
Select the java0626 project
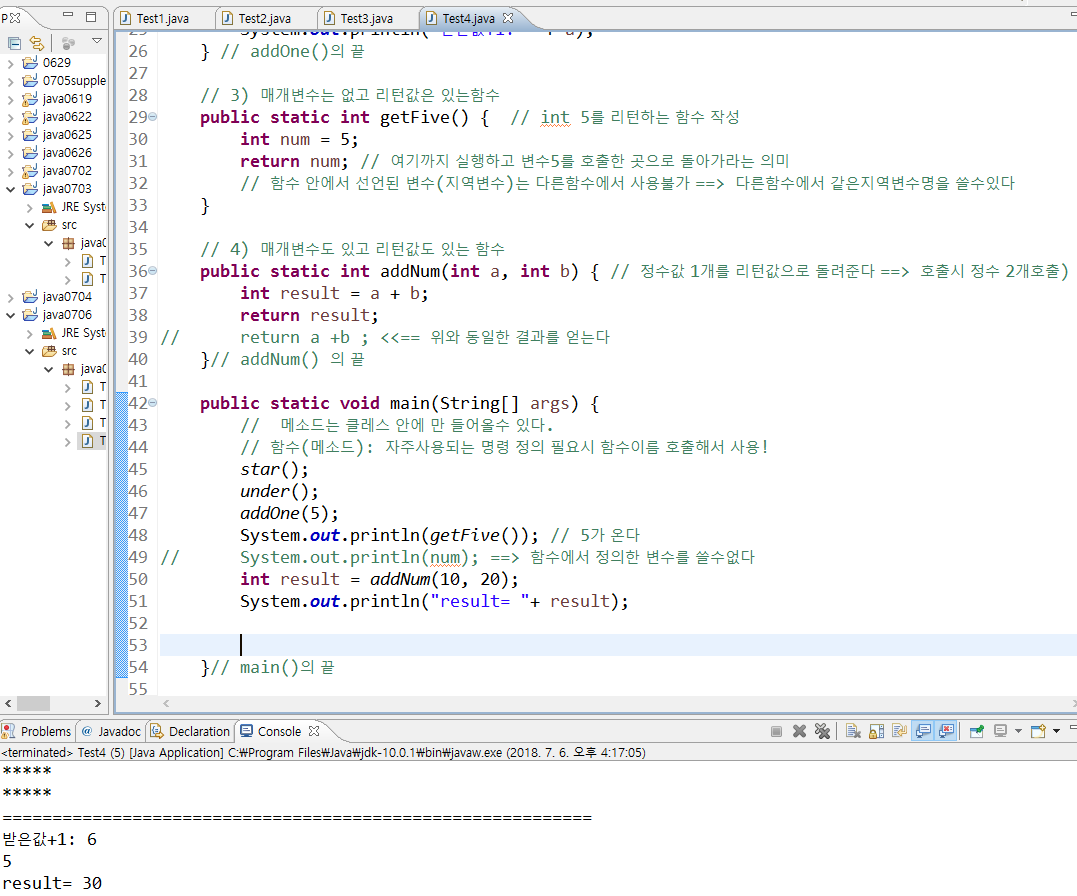point(67,153)
